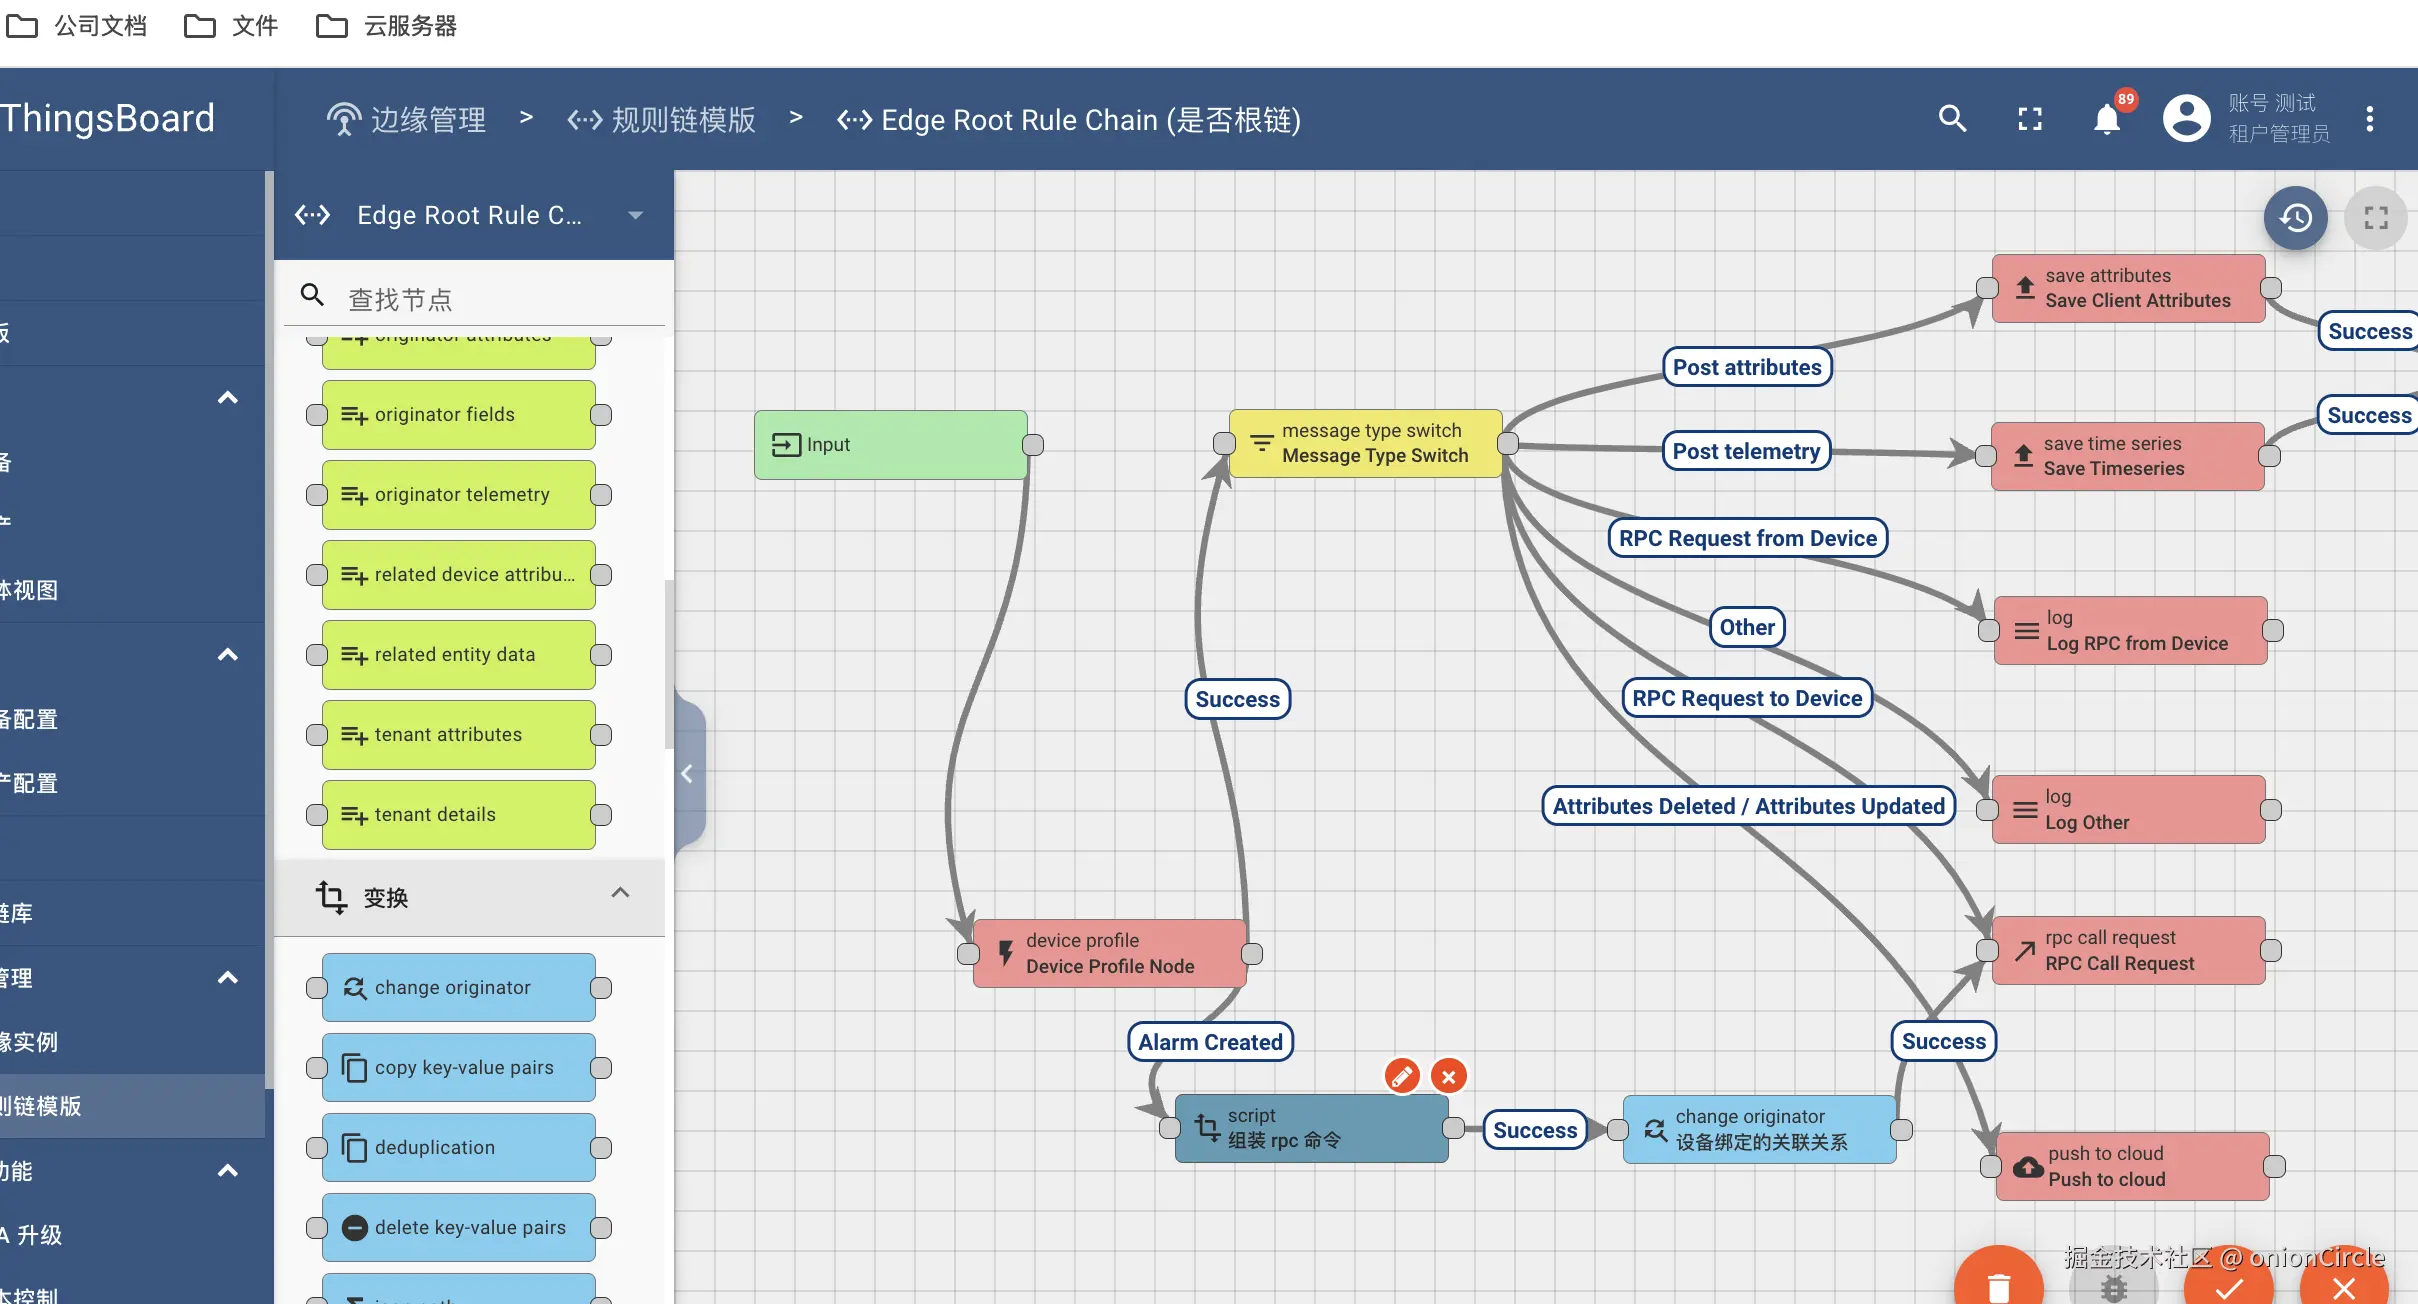Click the orange edit pencil on script node
2418x1304 pixels.
(x=1402, y=1076)
